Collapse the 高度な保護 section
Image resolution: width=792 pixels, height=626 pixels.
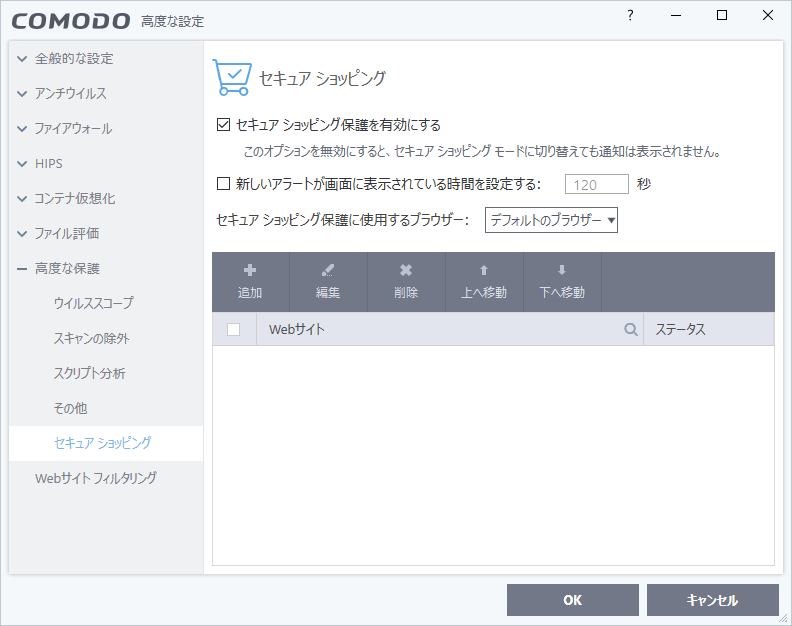point(22,269)
